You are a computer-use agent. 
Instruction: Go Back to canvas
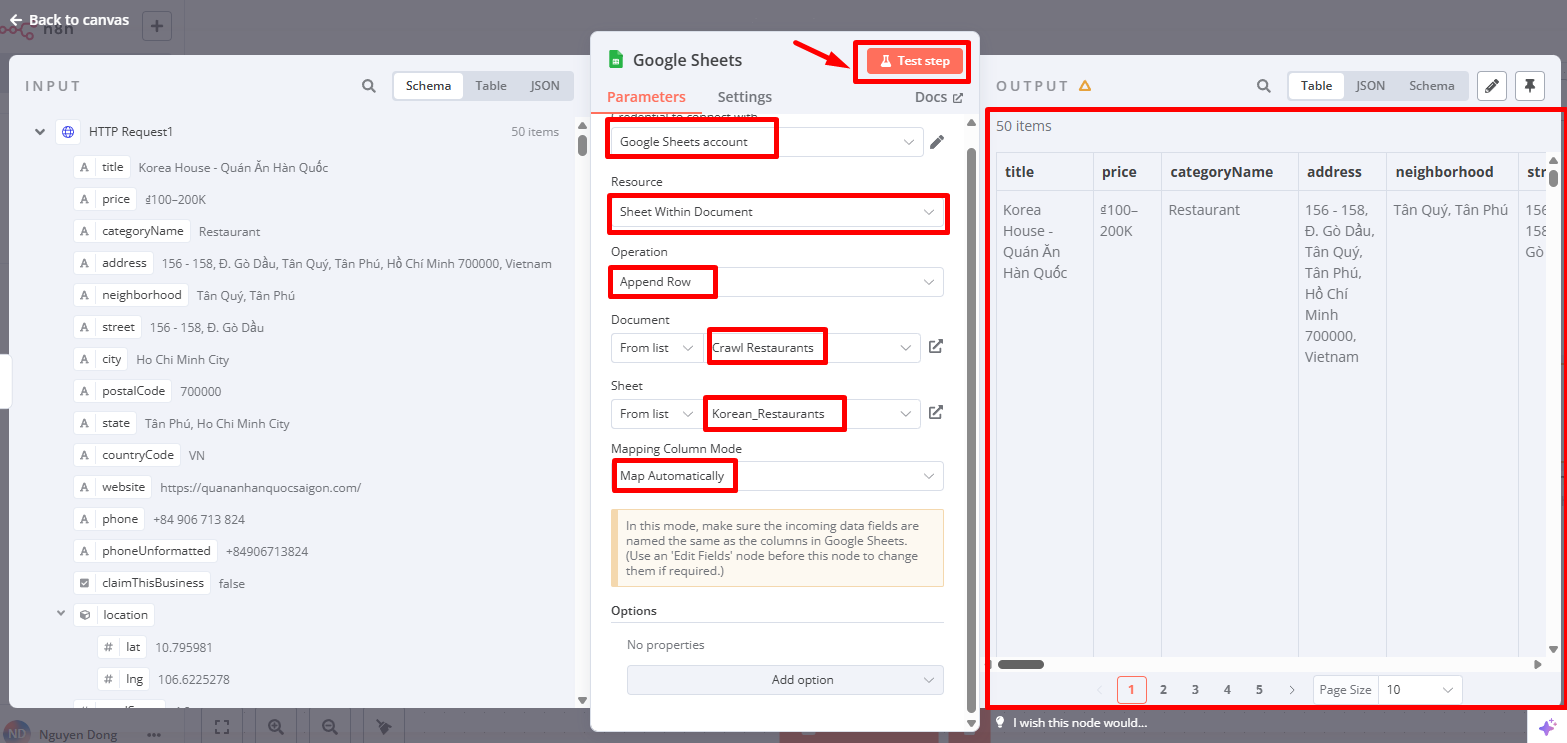[69, 20]
